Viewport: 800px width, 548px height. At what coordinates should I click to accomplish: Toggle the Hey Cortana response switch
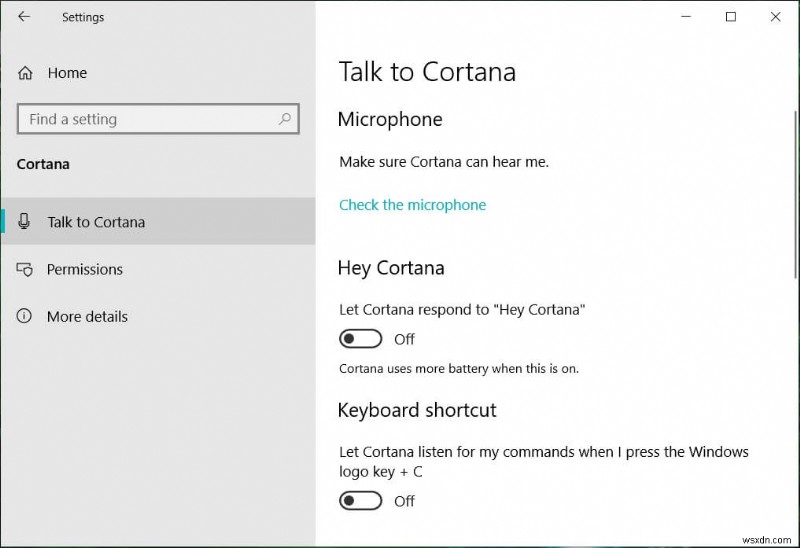[361, 339]
